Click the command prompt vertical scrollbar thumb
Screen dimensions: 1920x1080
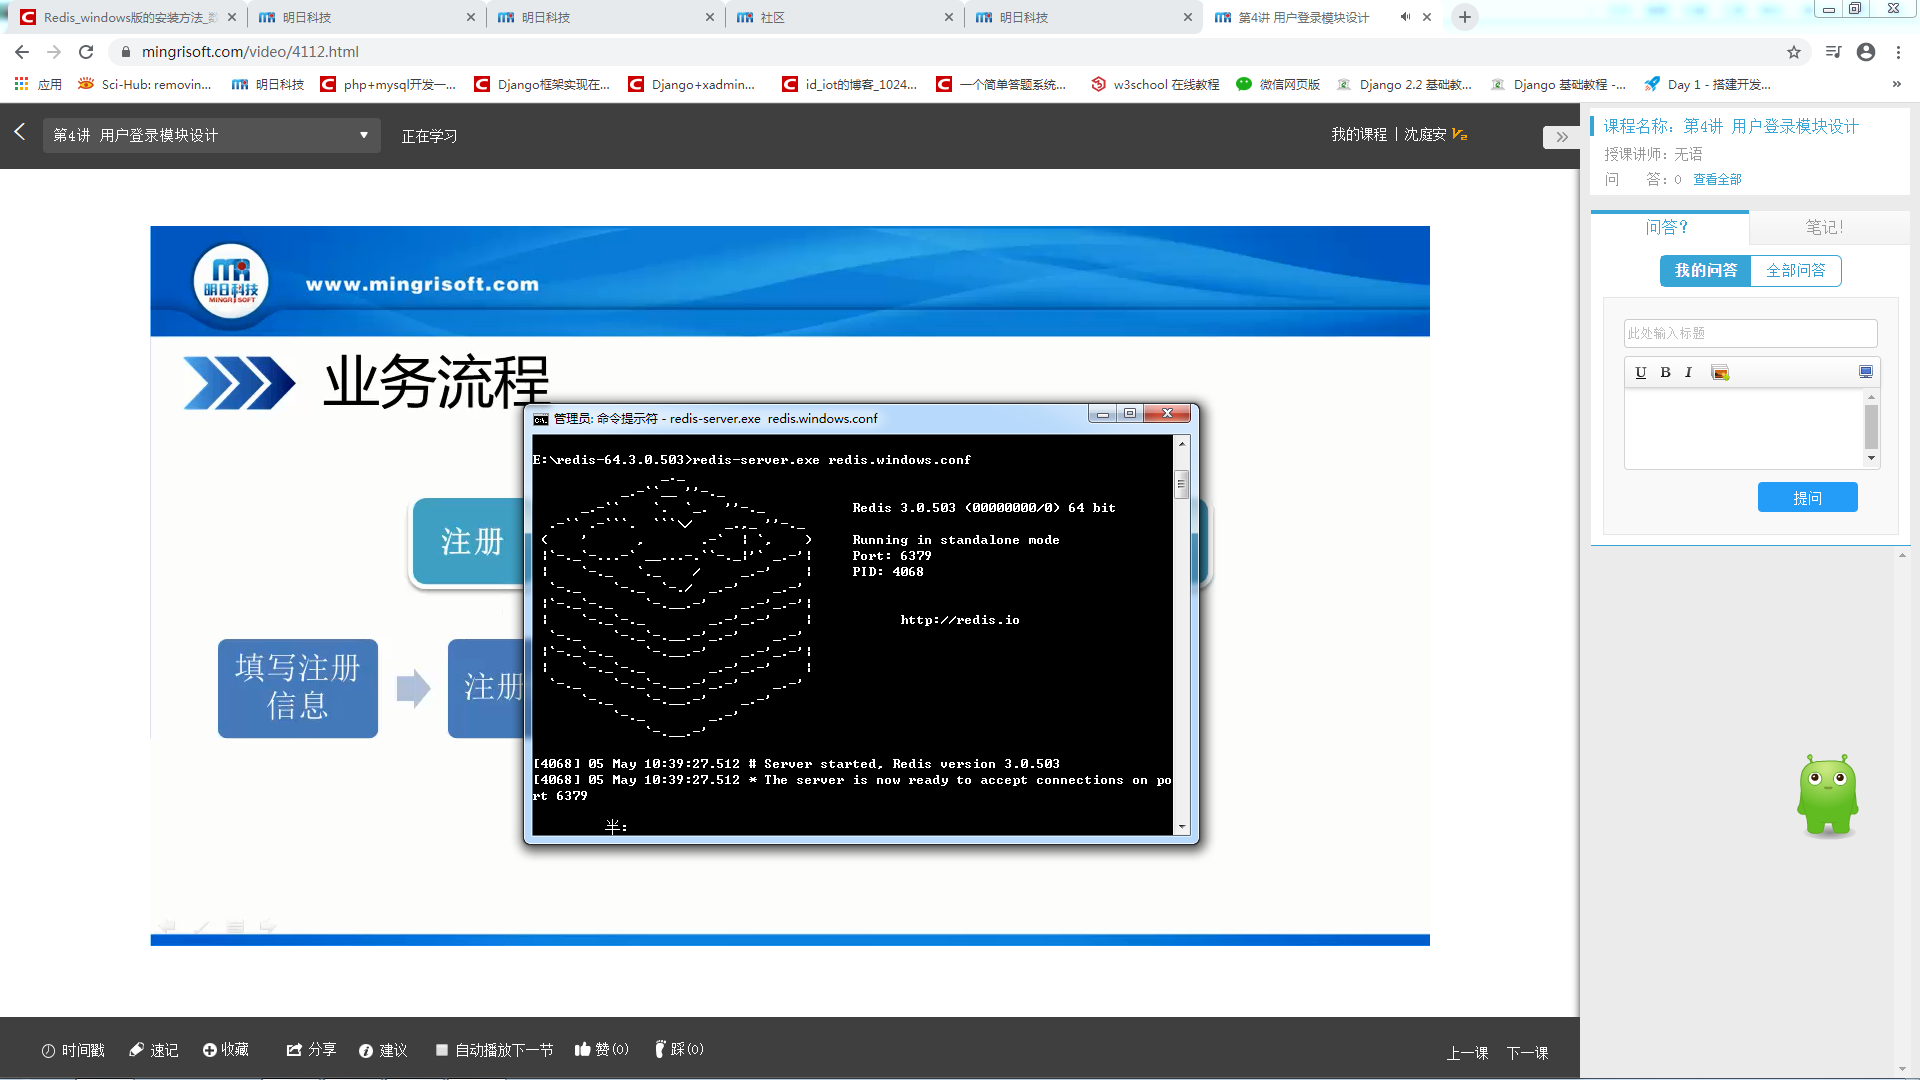(1181, 484)
